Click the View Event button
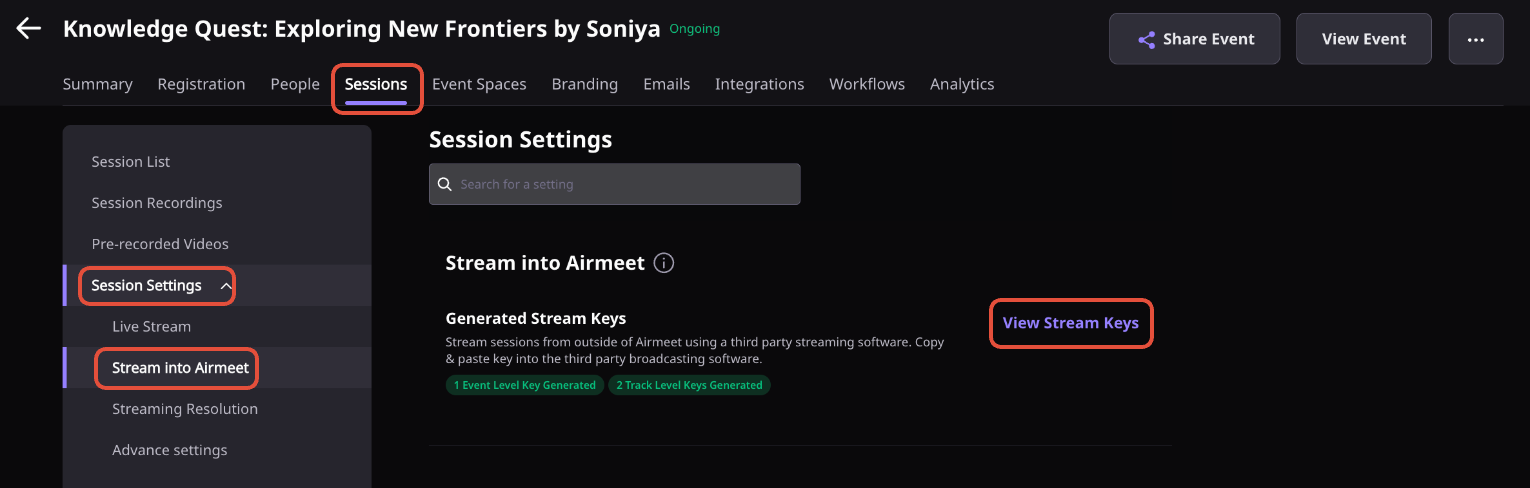The width and height of the screenshot is (1530, 488). click(1364, 39)
